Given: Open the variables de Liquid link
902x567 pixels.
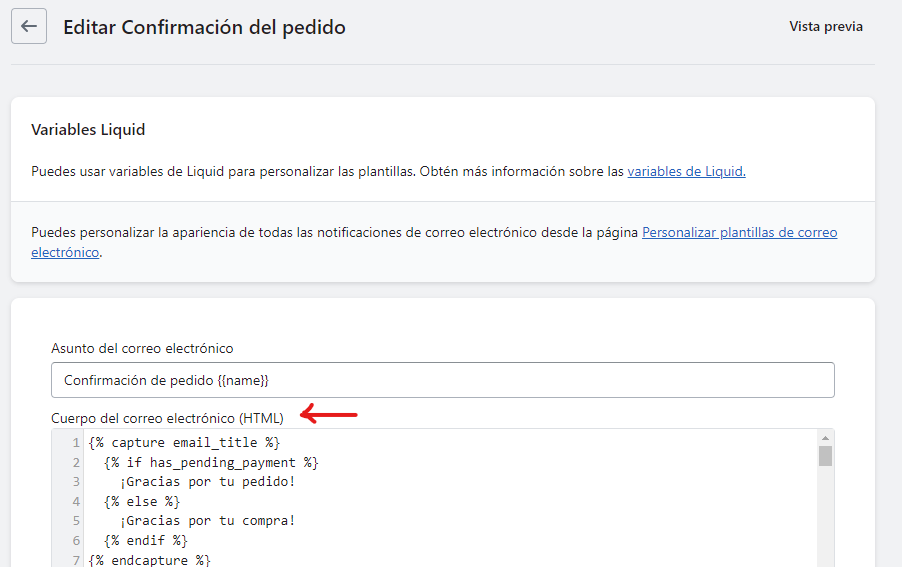Looking at the screenshot, I should tap(686, 171).
